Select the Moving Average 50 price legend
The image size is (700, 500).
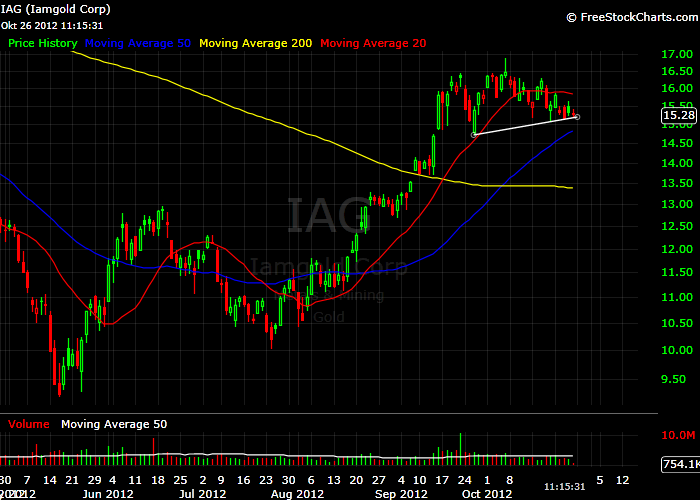pos(138,43)
